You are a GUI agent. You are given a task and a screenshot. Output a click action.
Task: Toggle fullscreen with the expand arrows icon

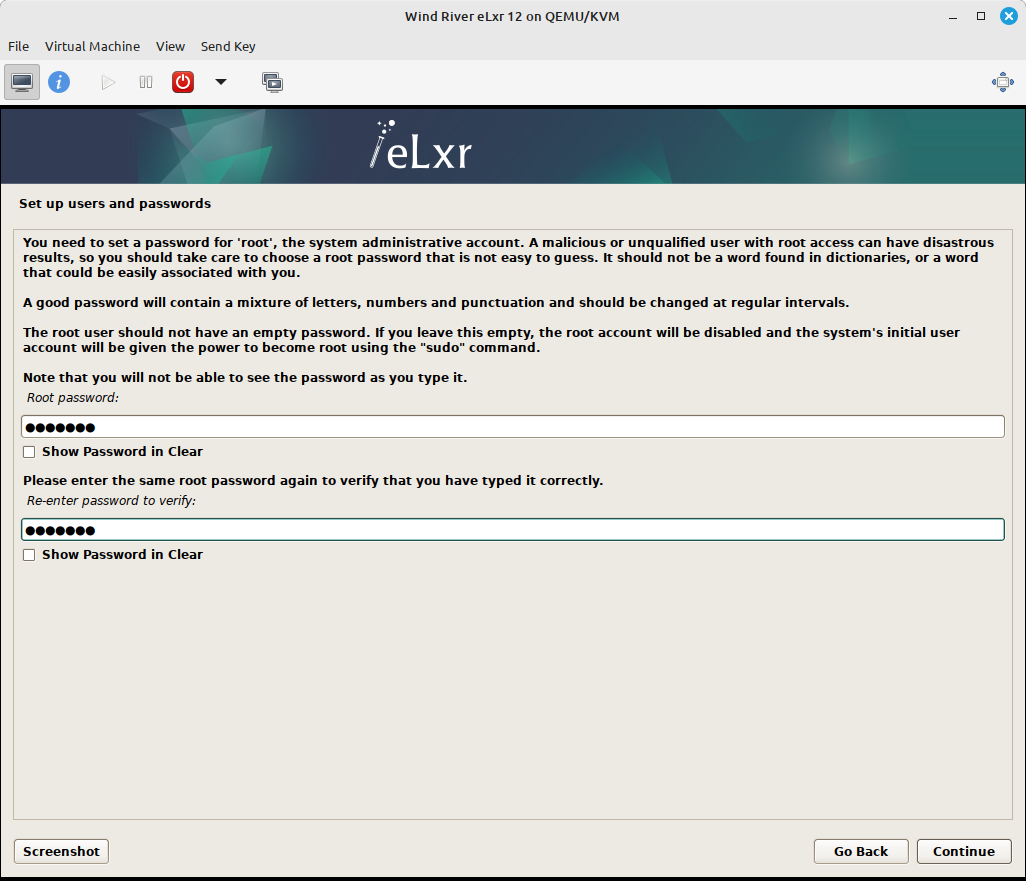coord(1002,81)
